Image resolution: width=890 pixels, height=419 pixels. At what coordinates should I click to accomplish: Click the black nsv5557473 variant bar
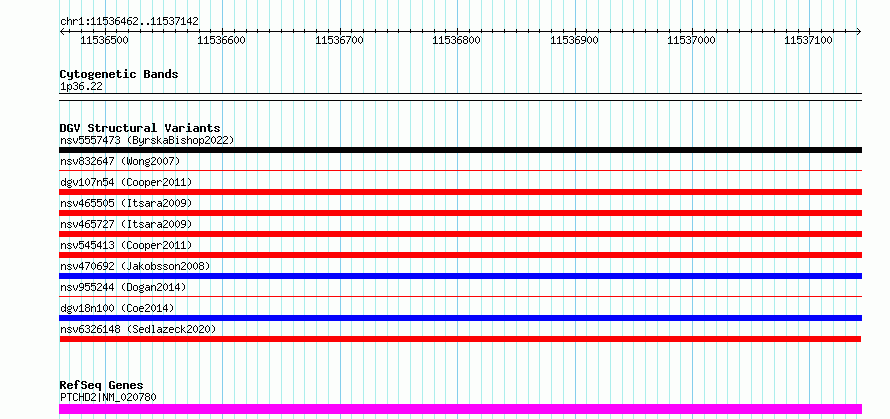(x=460, y=150)
